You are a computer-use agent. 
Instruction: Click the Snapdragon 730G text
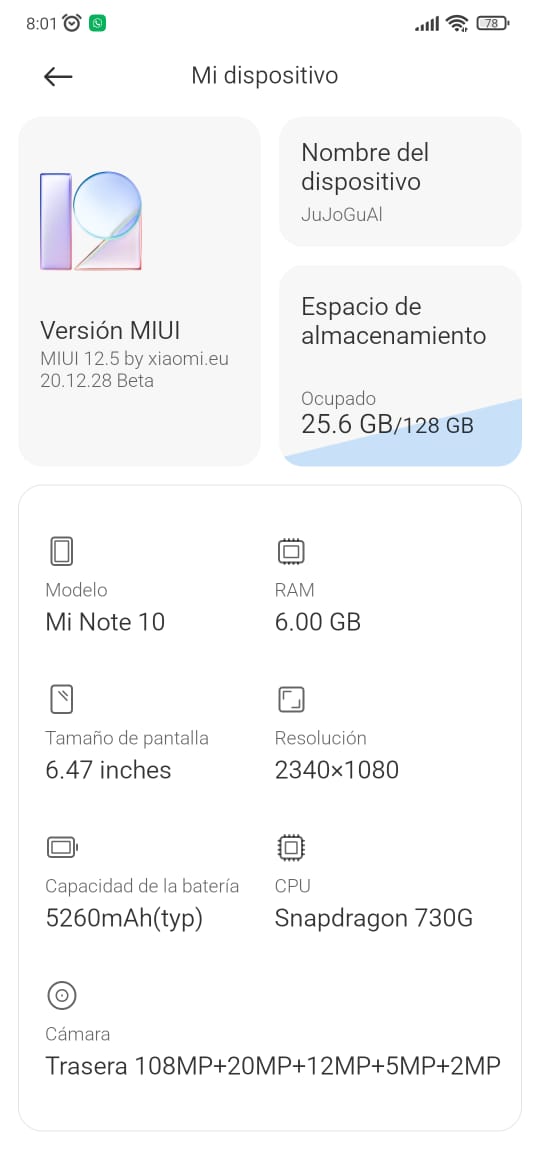coord(374,918)
